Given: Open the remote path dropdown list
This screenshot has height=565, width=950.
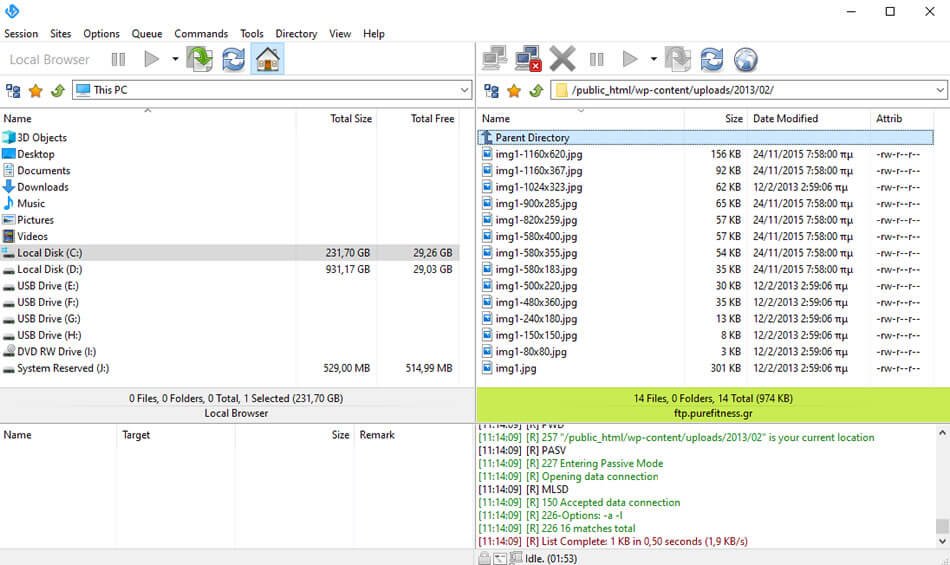Looking at the screenshot, I should [x=940, y=91].
